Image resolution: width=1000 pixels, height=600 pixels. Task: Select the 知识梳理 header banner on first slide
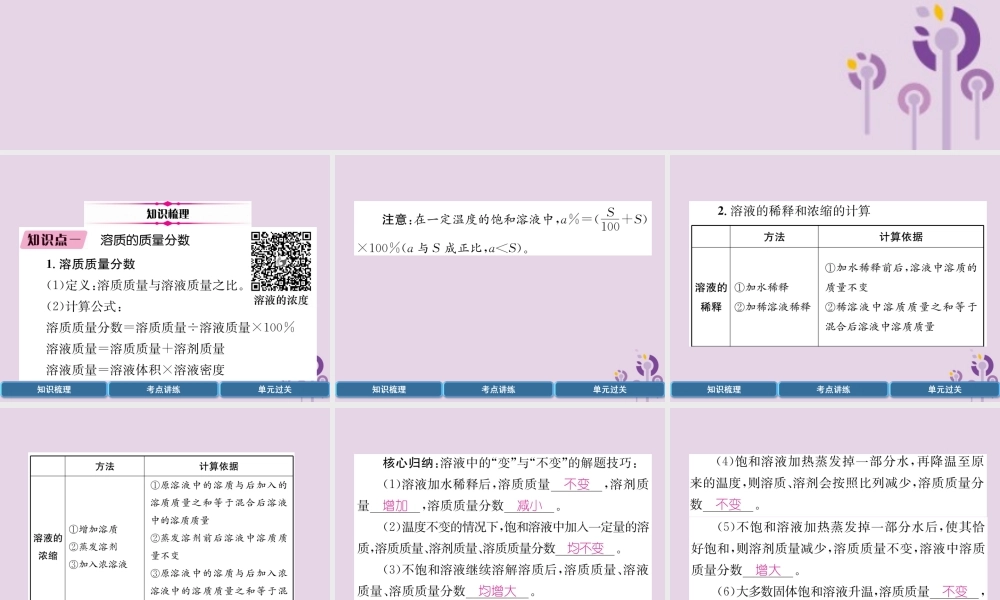click(168, 214)
